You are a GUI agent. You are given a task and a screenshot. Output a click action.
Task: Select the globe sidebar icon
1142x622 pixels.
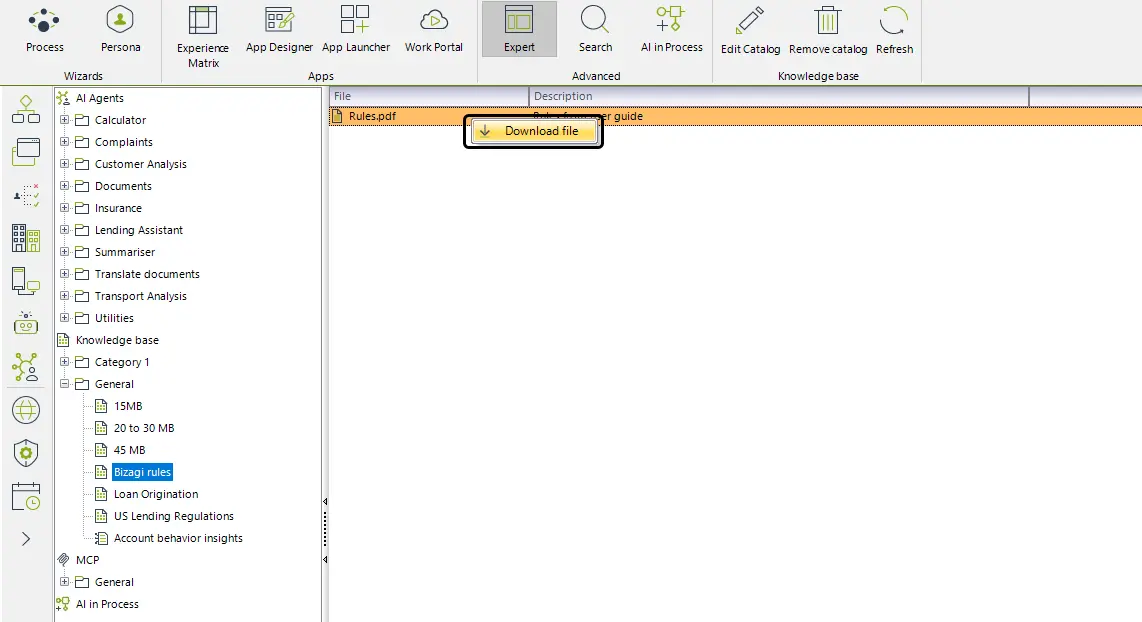(x=25, y=410)
